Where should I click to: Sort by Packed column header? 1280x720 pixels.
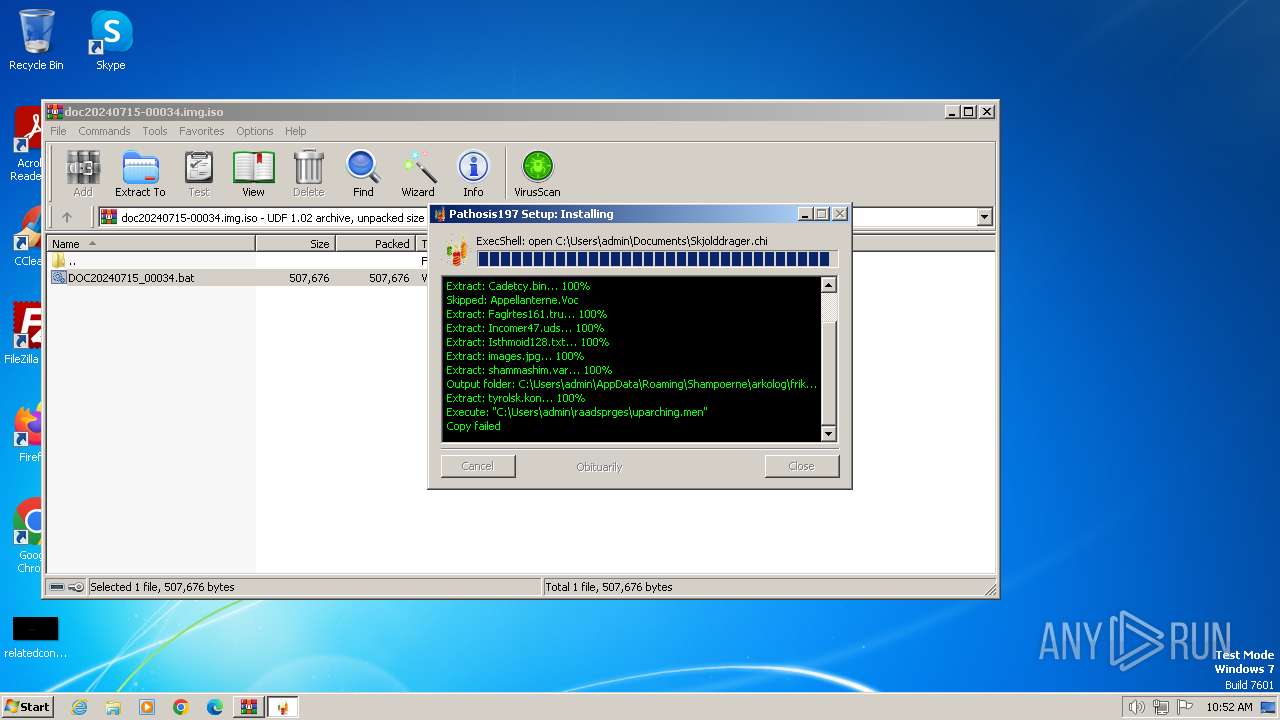click(375, 244)
